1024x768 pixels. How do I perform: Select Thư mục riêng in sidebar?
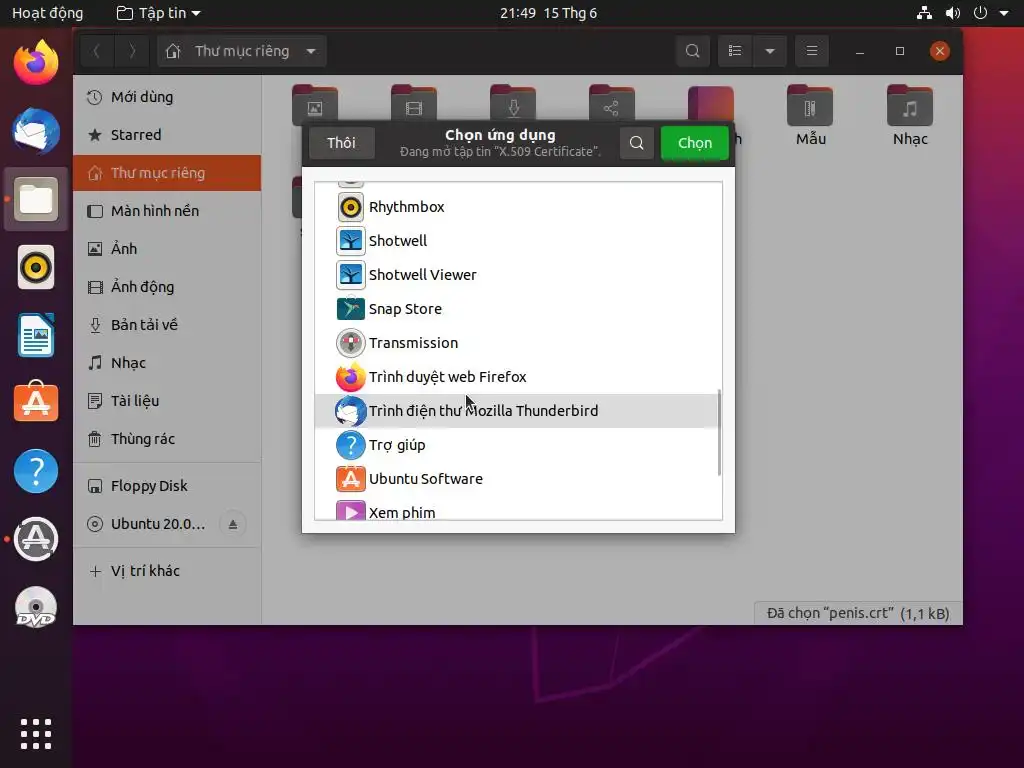click(x=167, y=173)
